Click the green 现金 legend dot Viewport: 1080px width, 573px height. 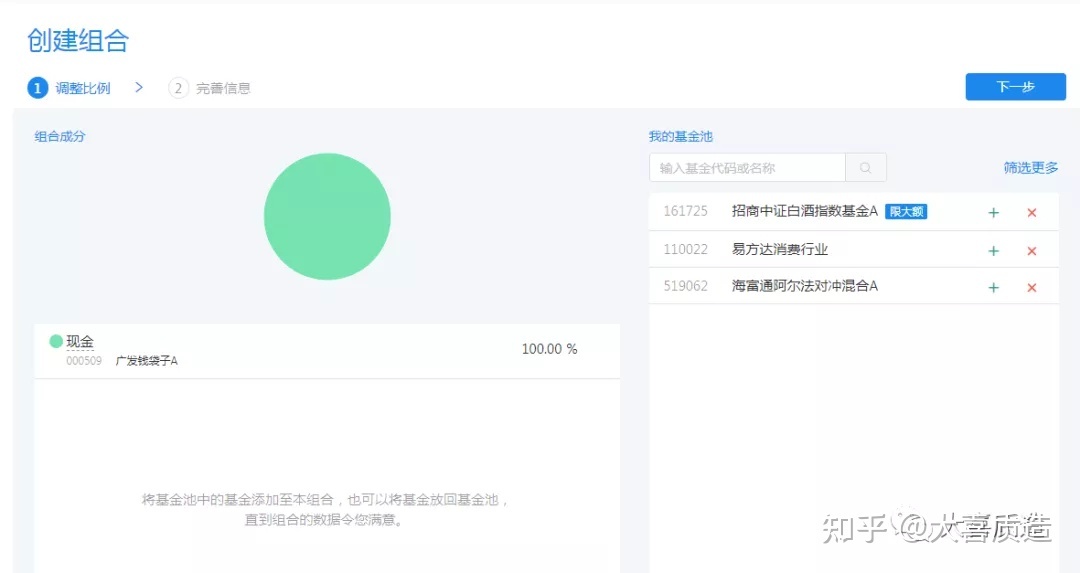tap(56, 342)
